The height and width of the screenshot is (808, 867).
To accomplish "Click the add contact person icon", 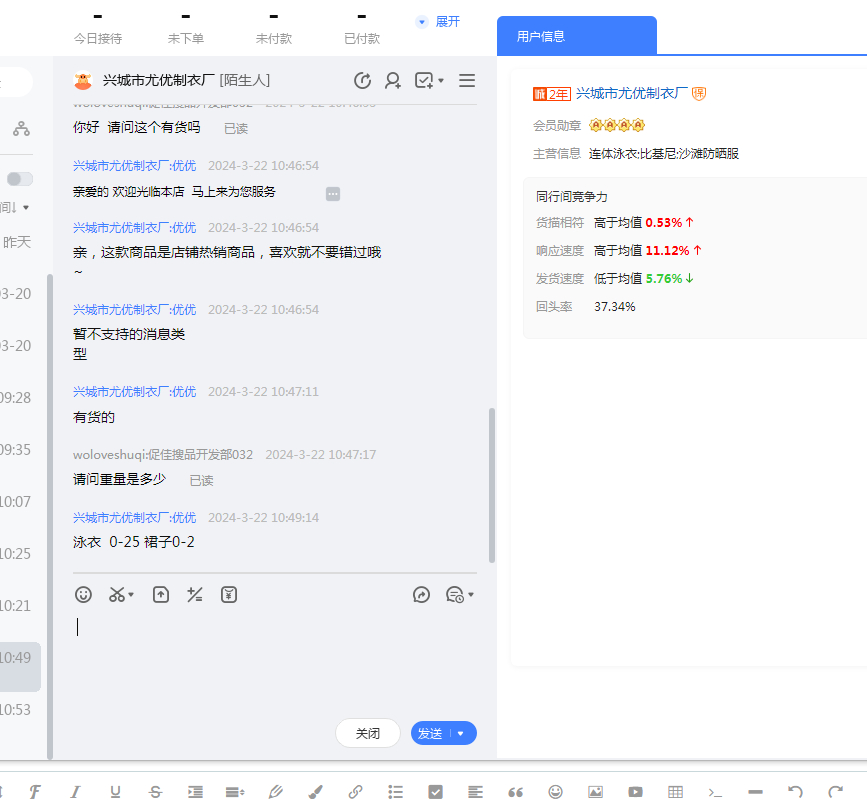I will click(x=393, y=81).
